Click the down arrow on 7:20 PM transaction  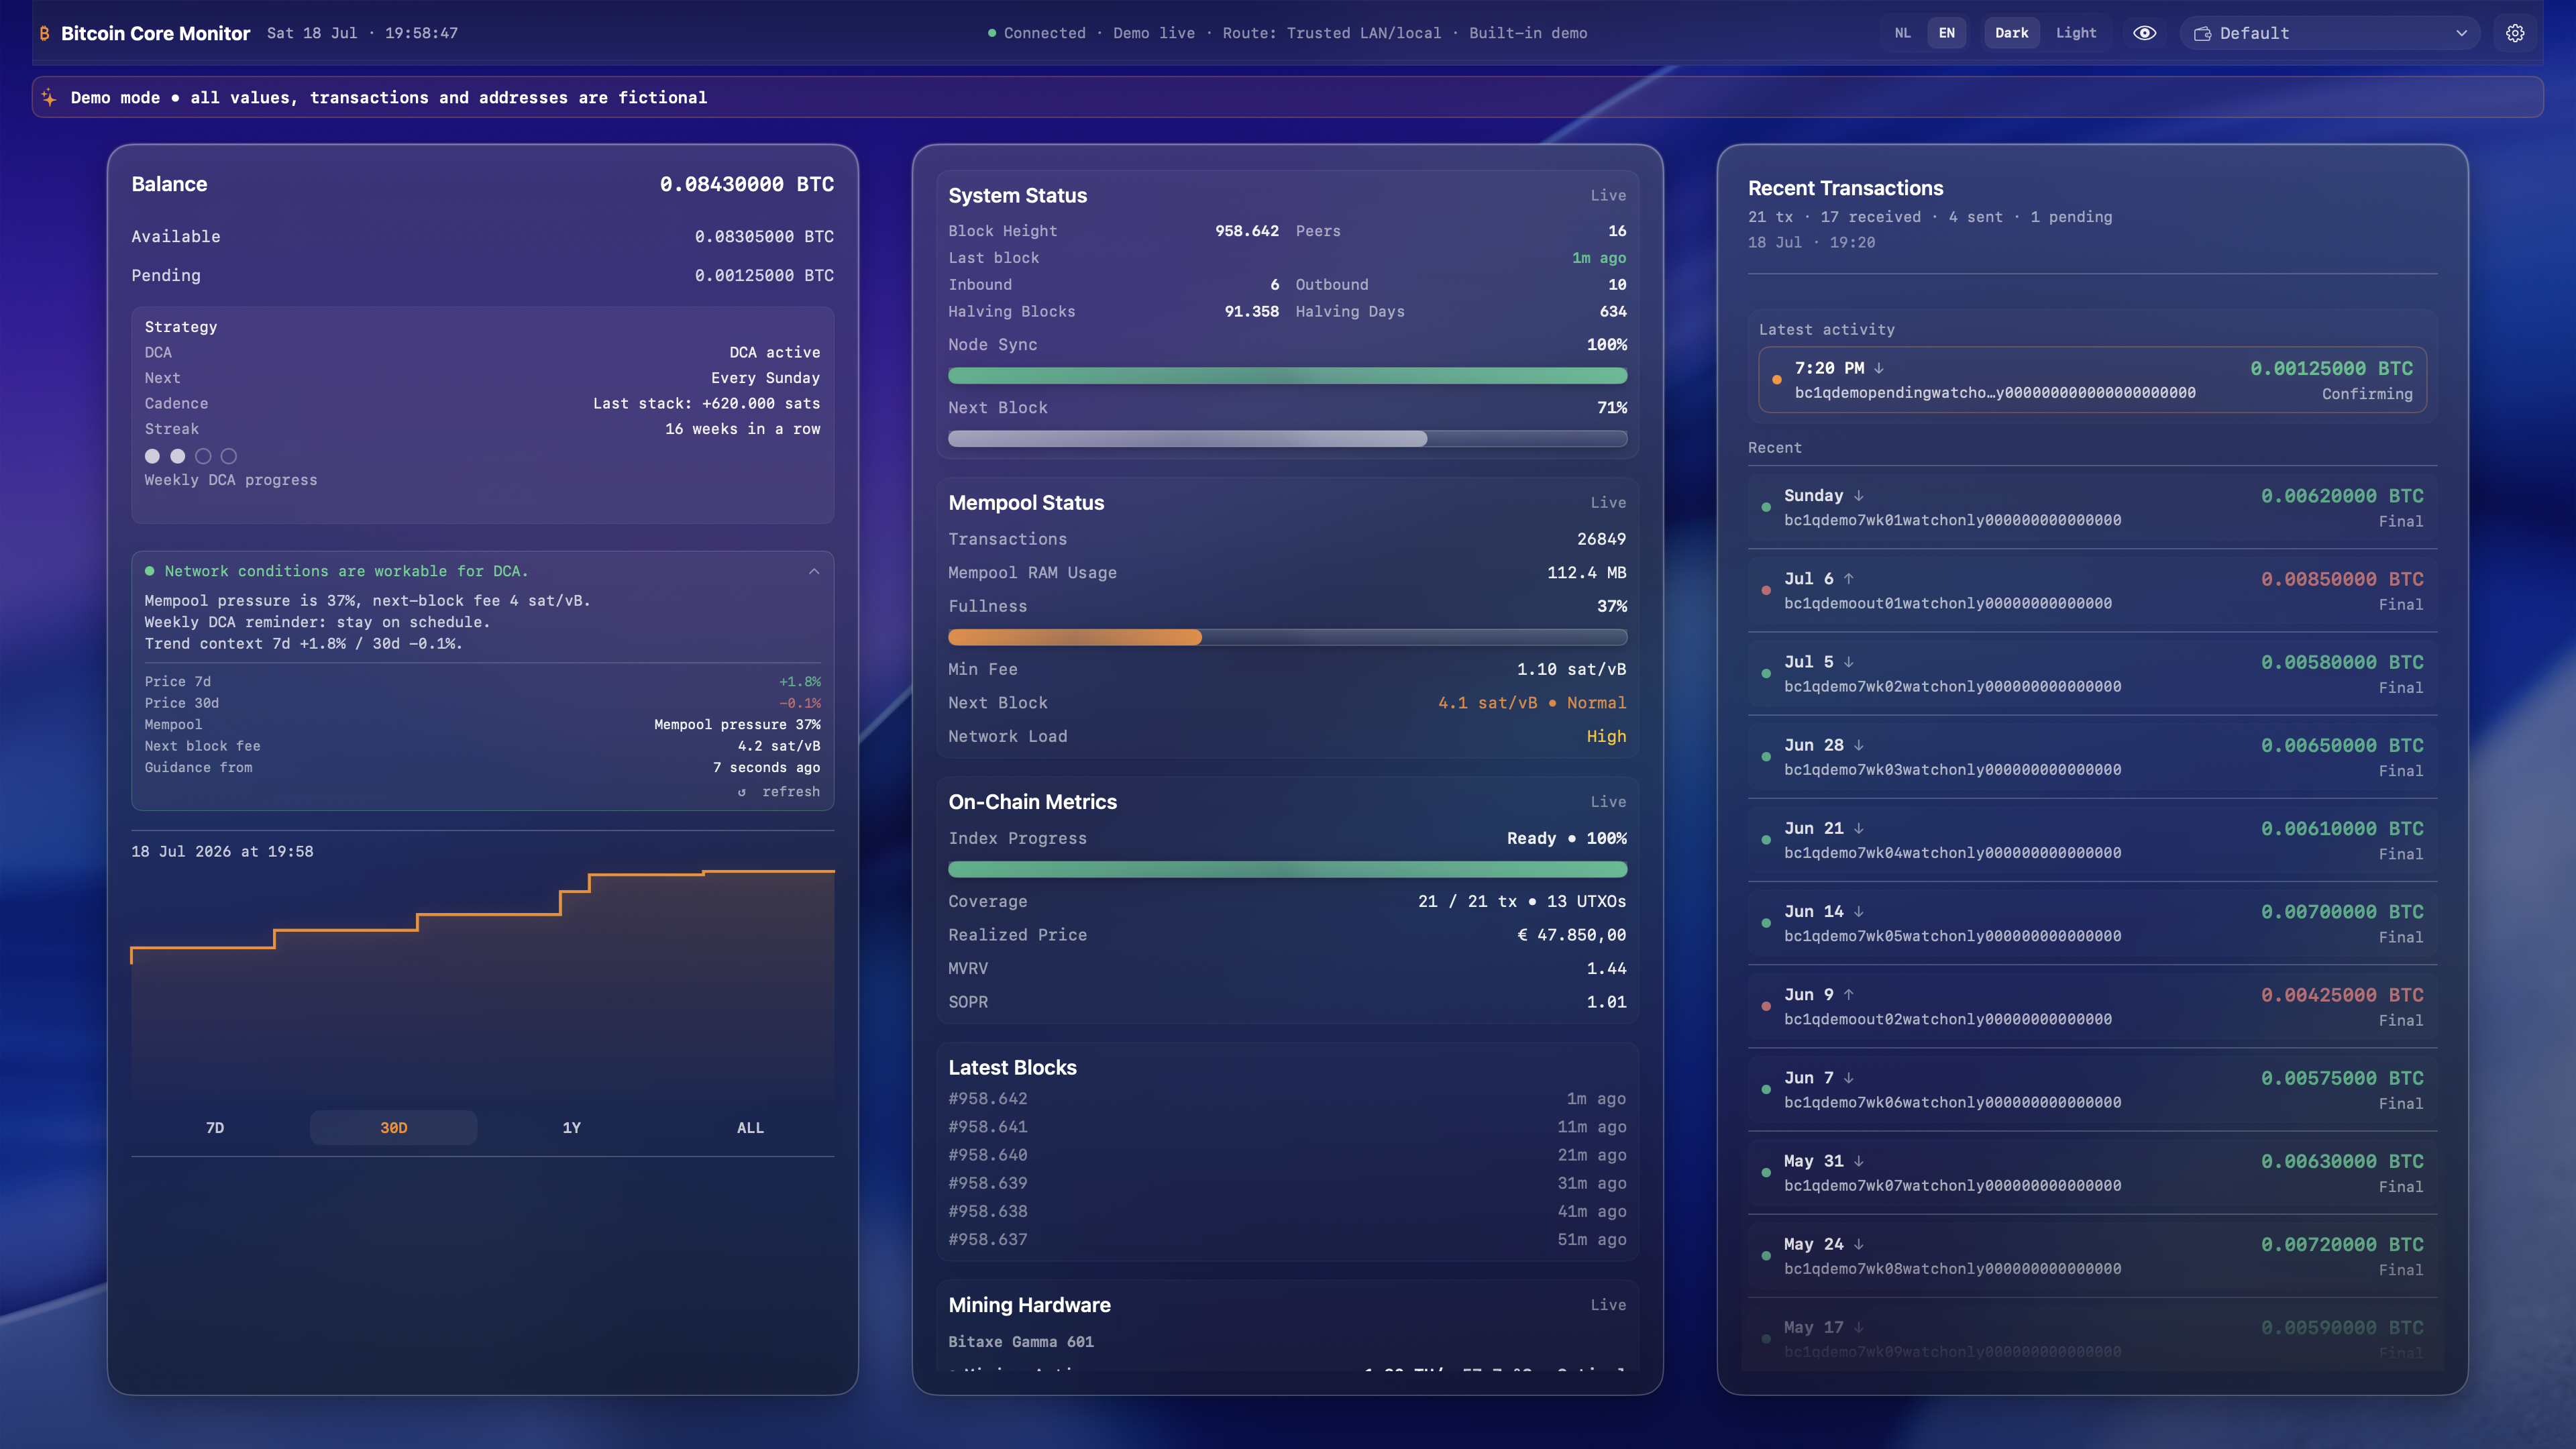click(x=1879, y=368)
